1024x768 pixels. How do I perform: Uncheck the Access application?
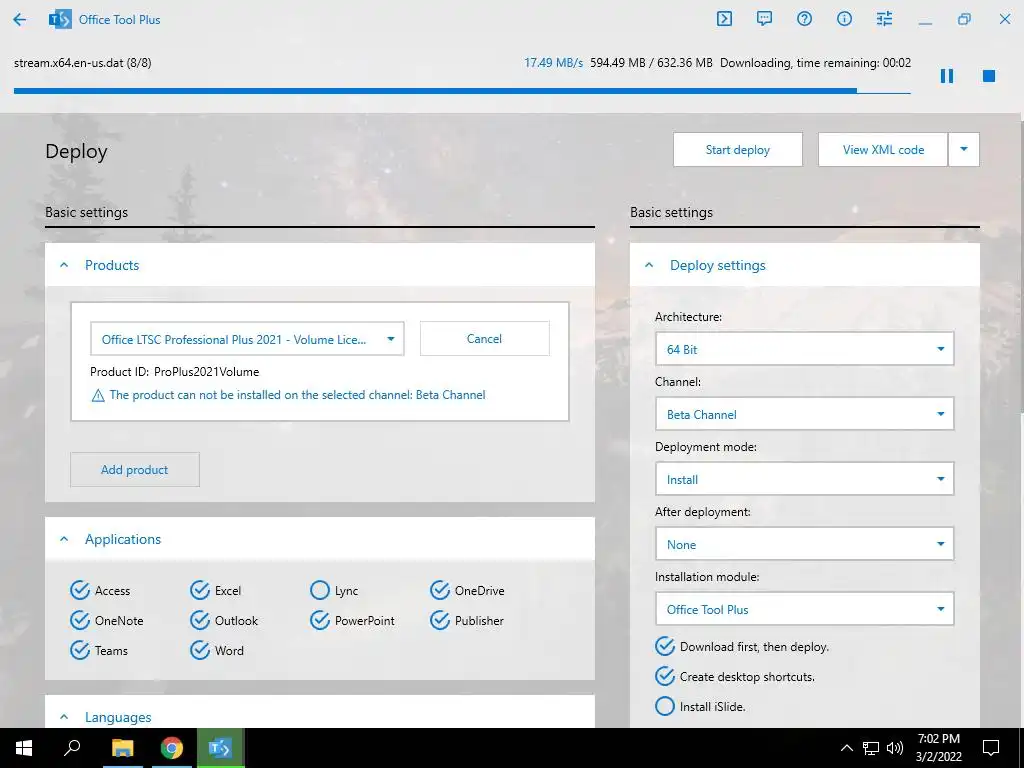pos(80,590)
